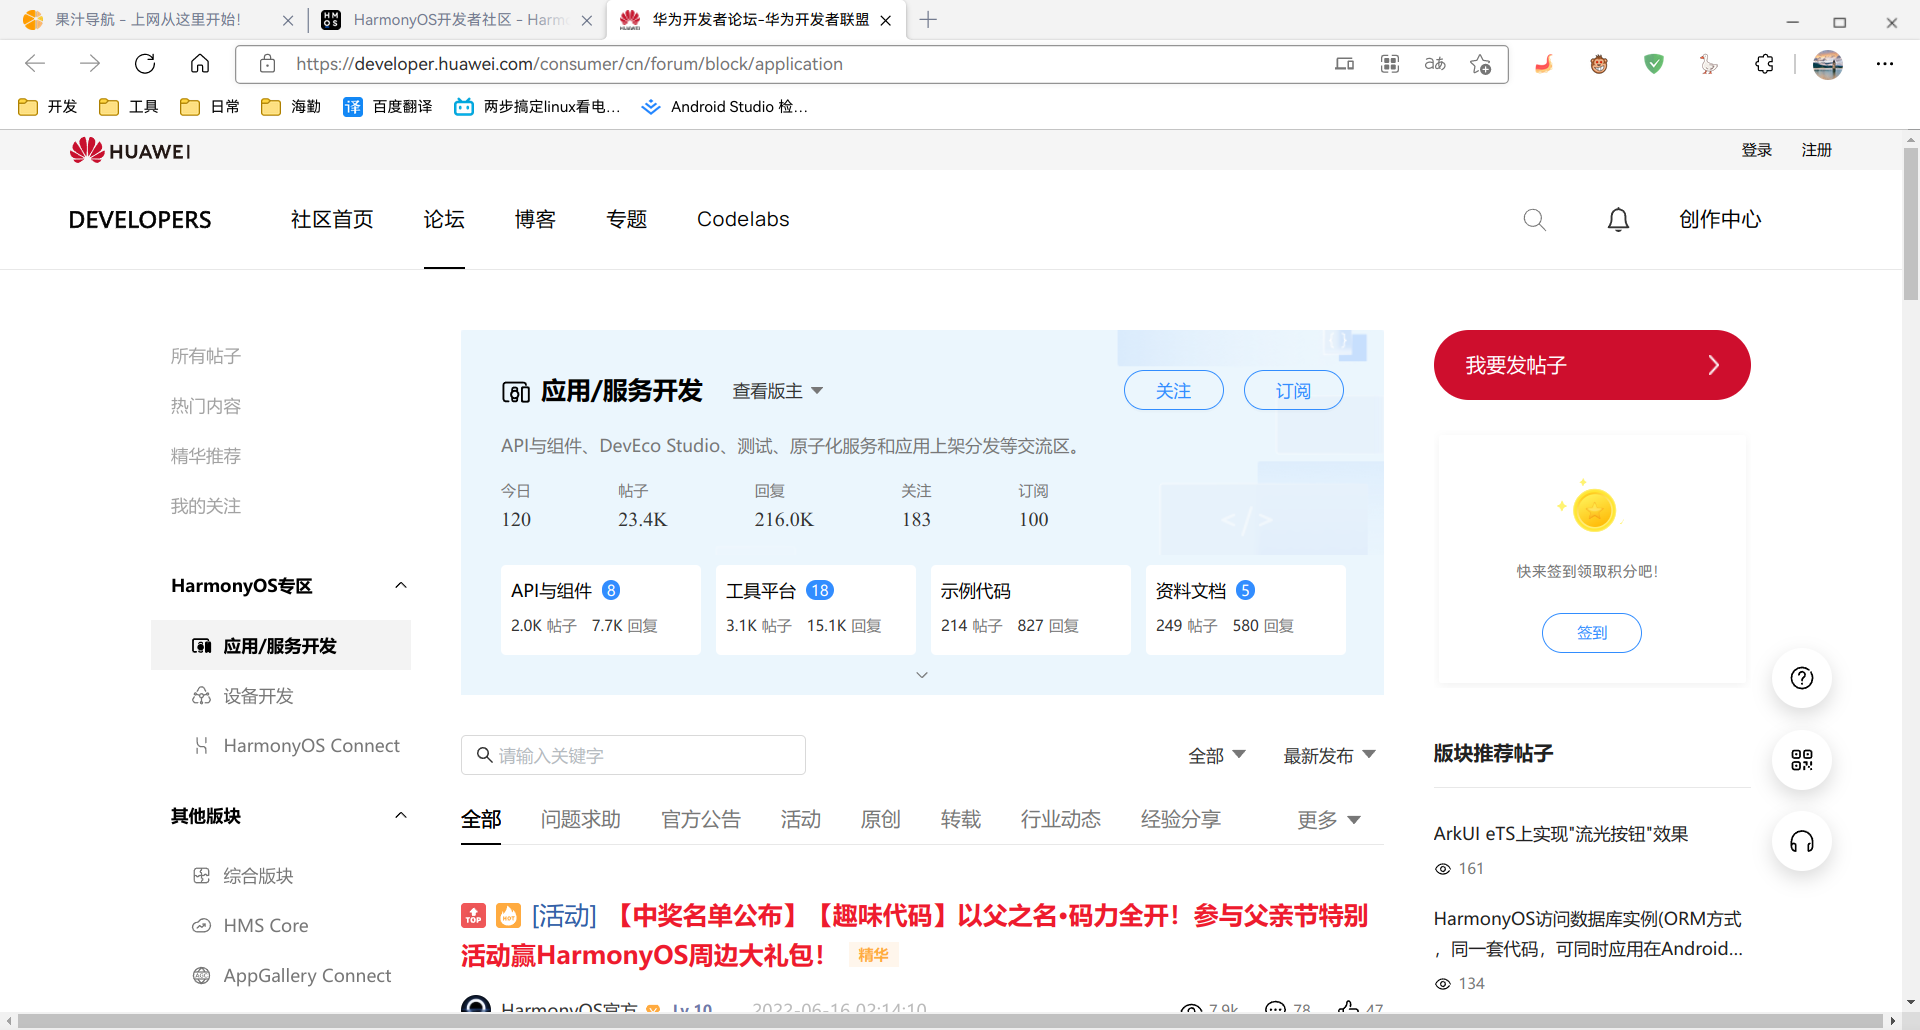The width and height of the screenshot is (1920, 1030).
Task: Open the QR code floating icon
Action: [x=1801, y=760]
